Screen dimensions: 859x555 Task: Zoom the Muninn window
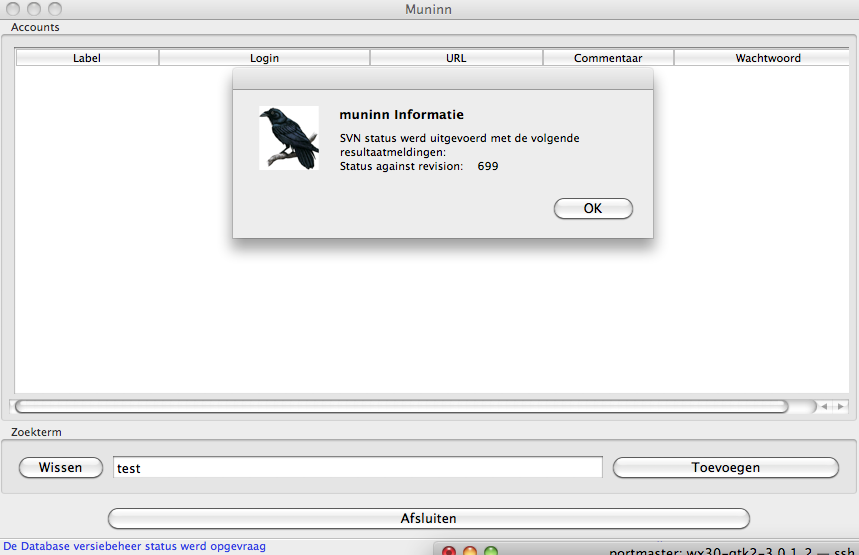tap(55, 9)
